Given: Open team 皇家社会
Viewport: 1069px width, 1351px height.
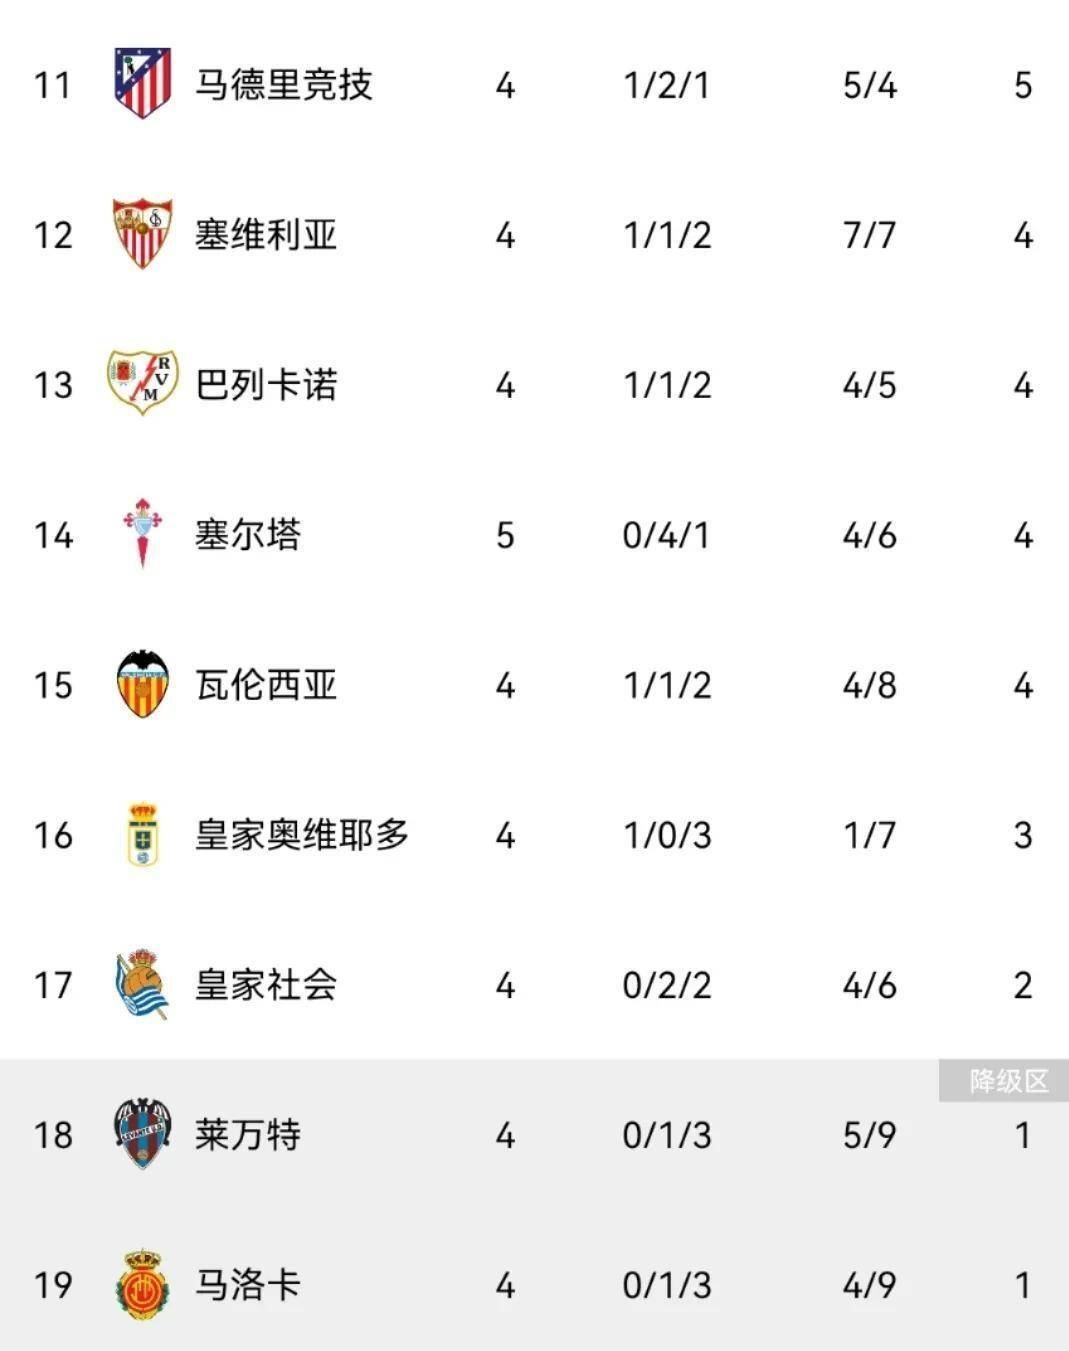Looking at the screenshot, I should [265, 984].
